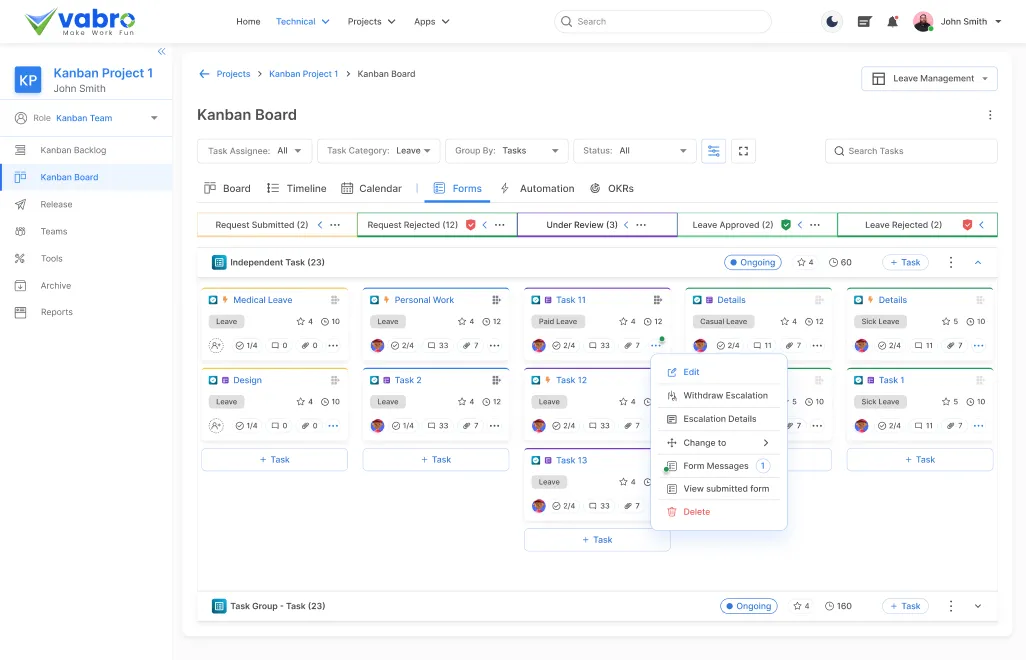Expand the Task Group - Task section
The width and height of the screenshot is (1026, 660).
tap(977, 606)
